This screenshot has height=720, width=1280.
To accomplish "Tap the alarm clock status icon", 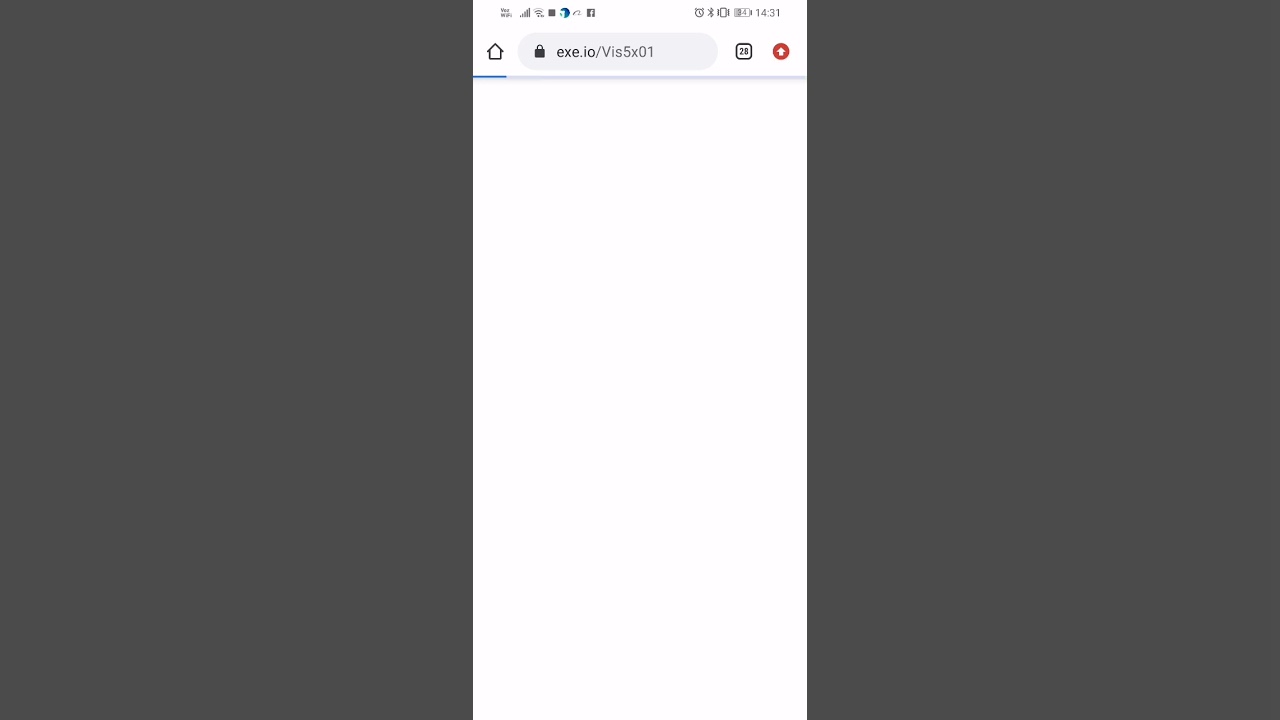I will 700,13.
